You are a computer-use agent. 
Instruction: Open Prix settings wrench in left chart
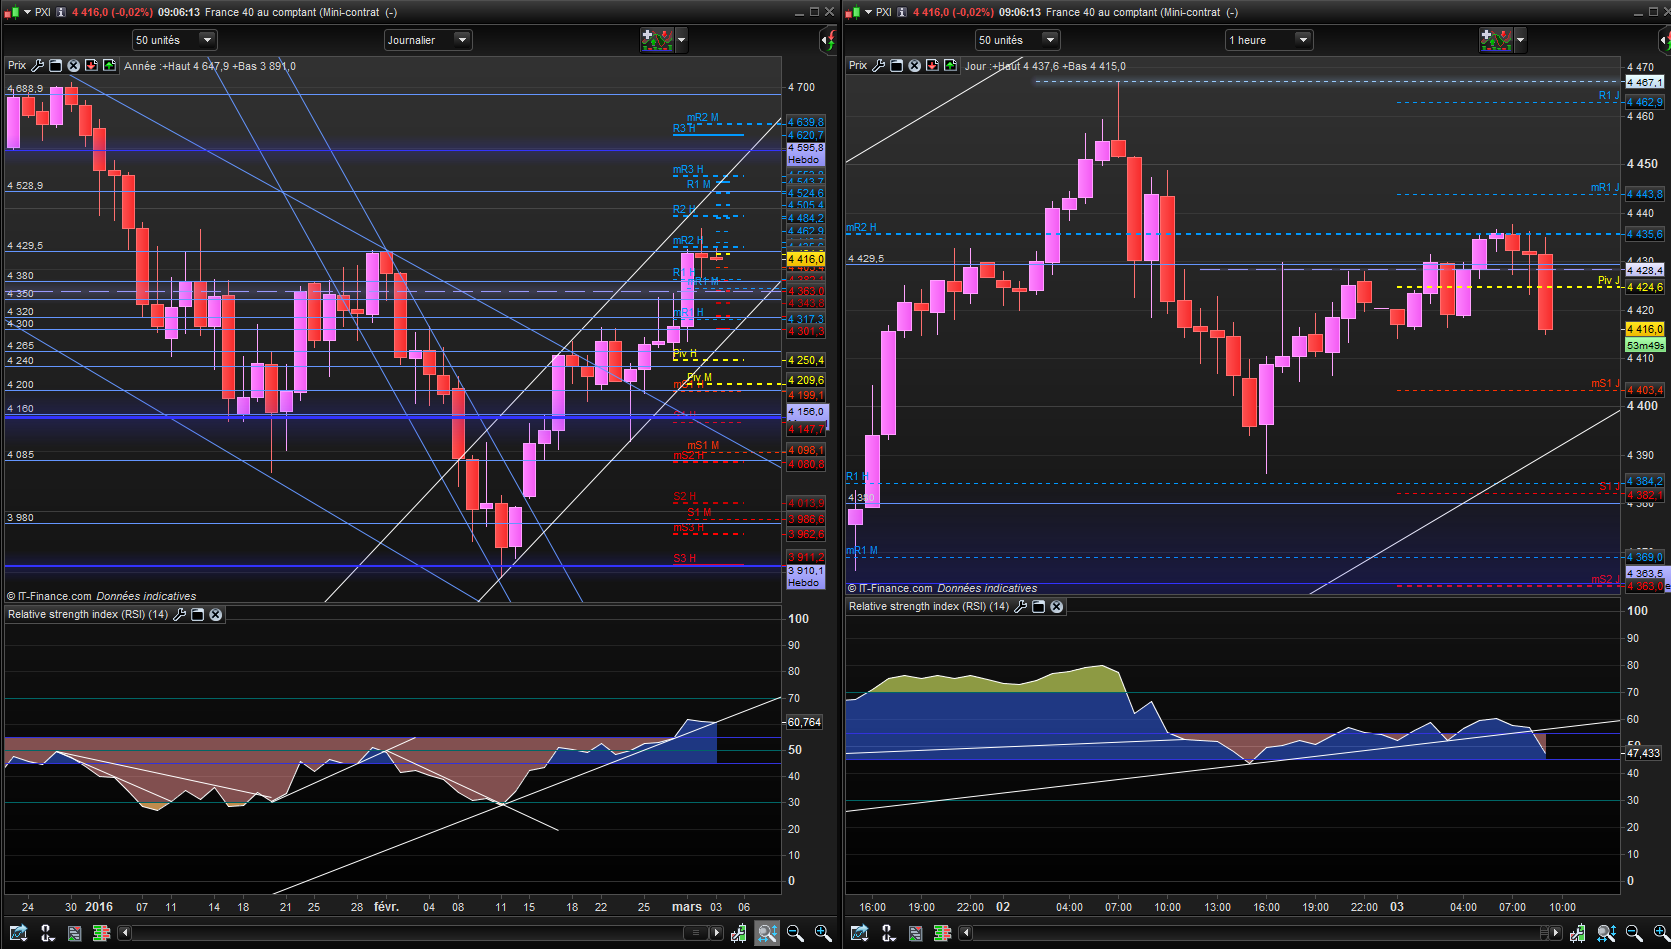tap(38, 66)
